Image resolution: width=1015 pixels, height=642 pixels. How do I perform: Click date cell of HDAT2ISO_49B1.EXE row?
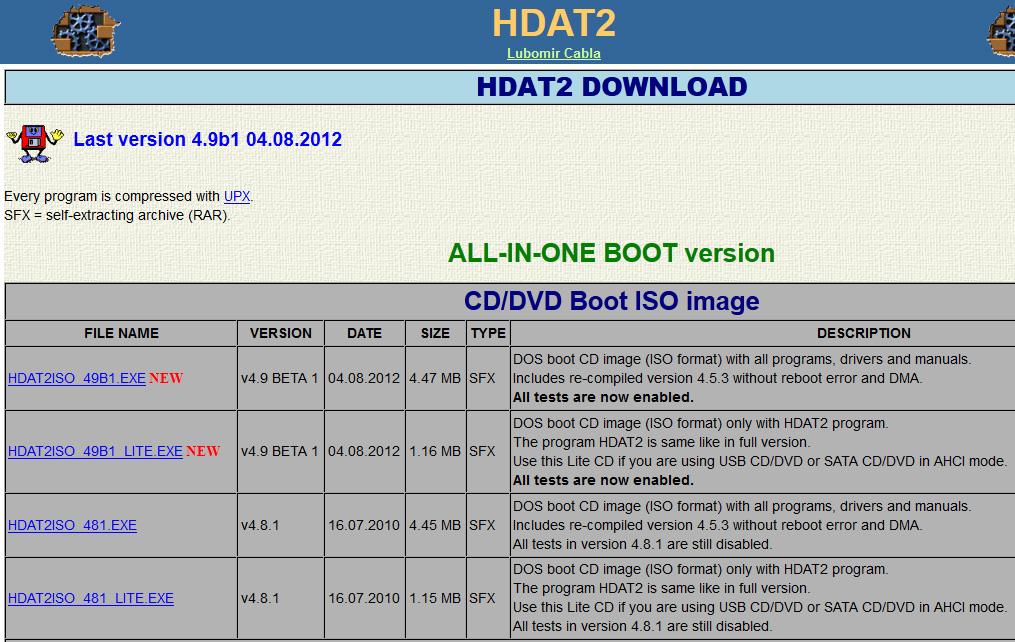[364, 378]
